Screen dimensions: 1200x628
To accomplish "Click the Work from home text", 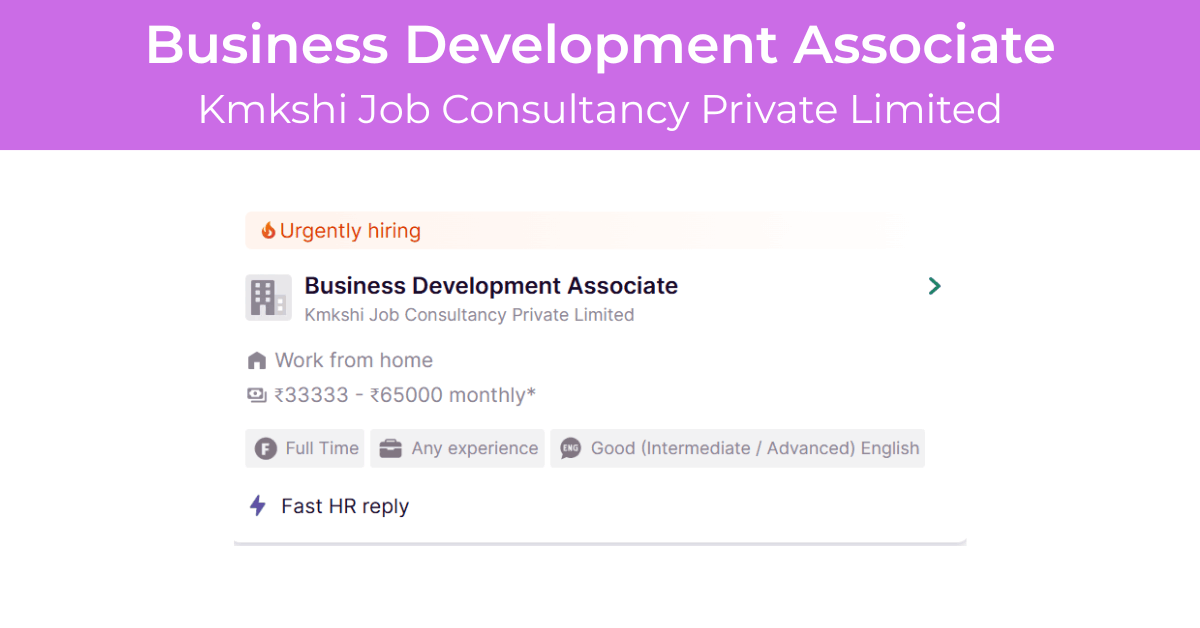I will point(354,360).
